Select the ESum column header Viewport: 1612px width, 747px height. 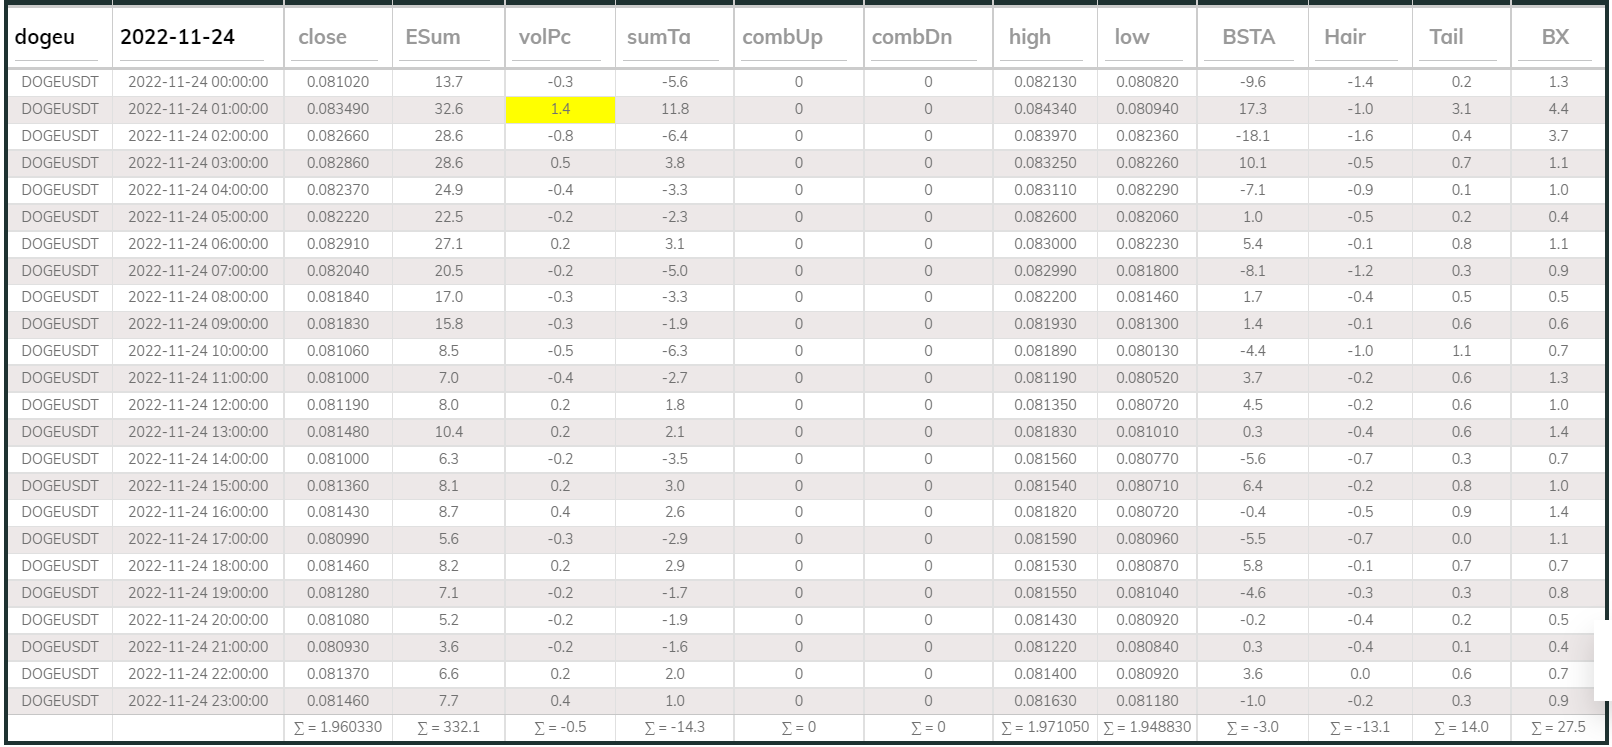447,37
